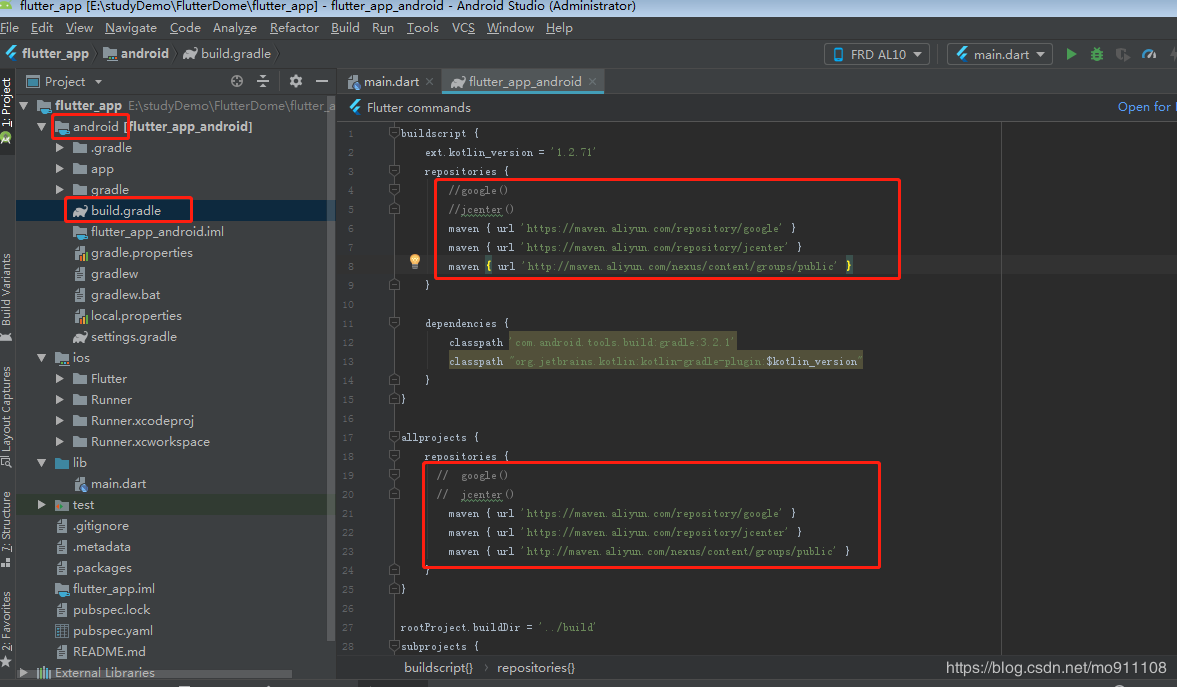This screenshot has height=687, width=1177.
Task: Toggle fold marker beside buildscript line
Action: click(395, 133)
